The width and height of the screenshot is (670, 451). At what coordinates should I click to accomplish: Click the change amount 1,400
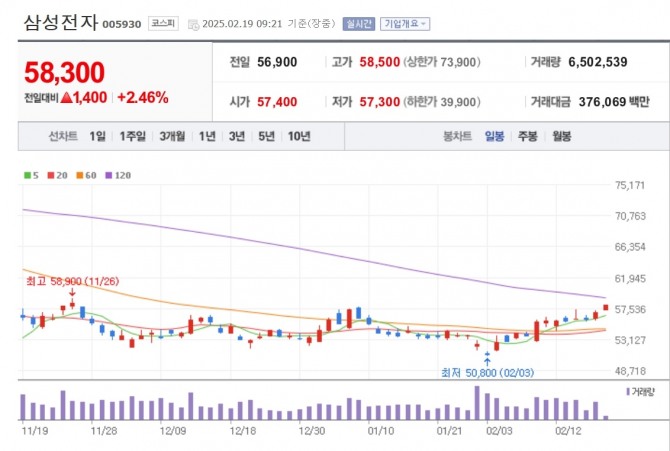click(x=90, y=98)
